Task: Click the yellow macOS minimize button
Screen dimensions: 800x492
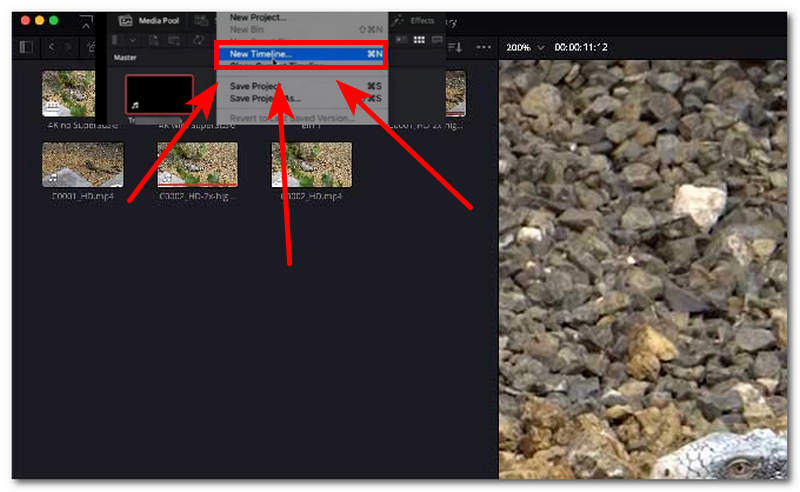Action: pos(39,20)
